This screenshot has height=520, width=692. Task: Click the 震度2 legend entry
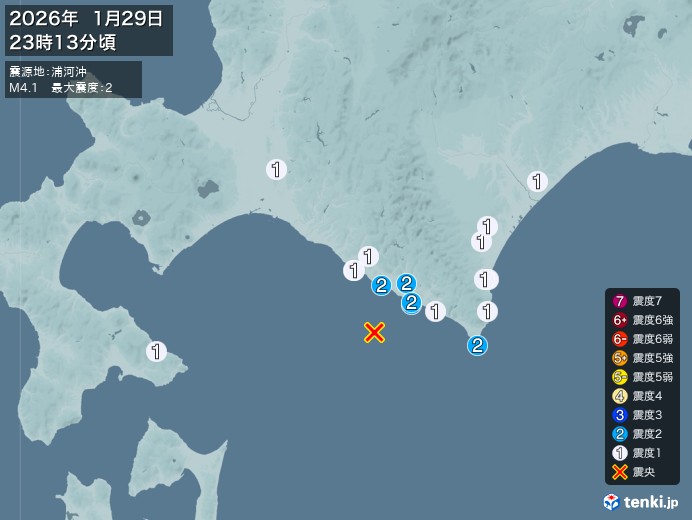tap(637, 434)
